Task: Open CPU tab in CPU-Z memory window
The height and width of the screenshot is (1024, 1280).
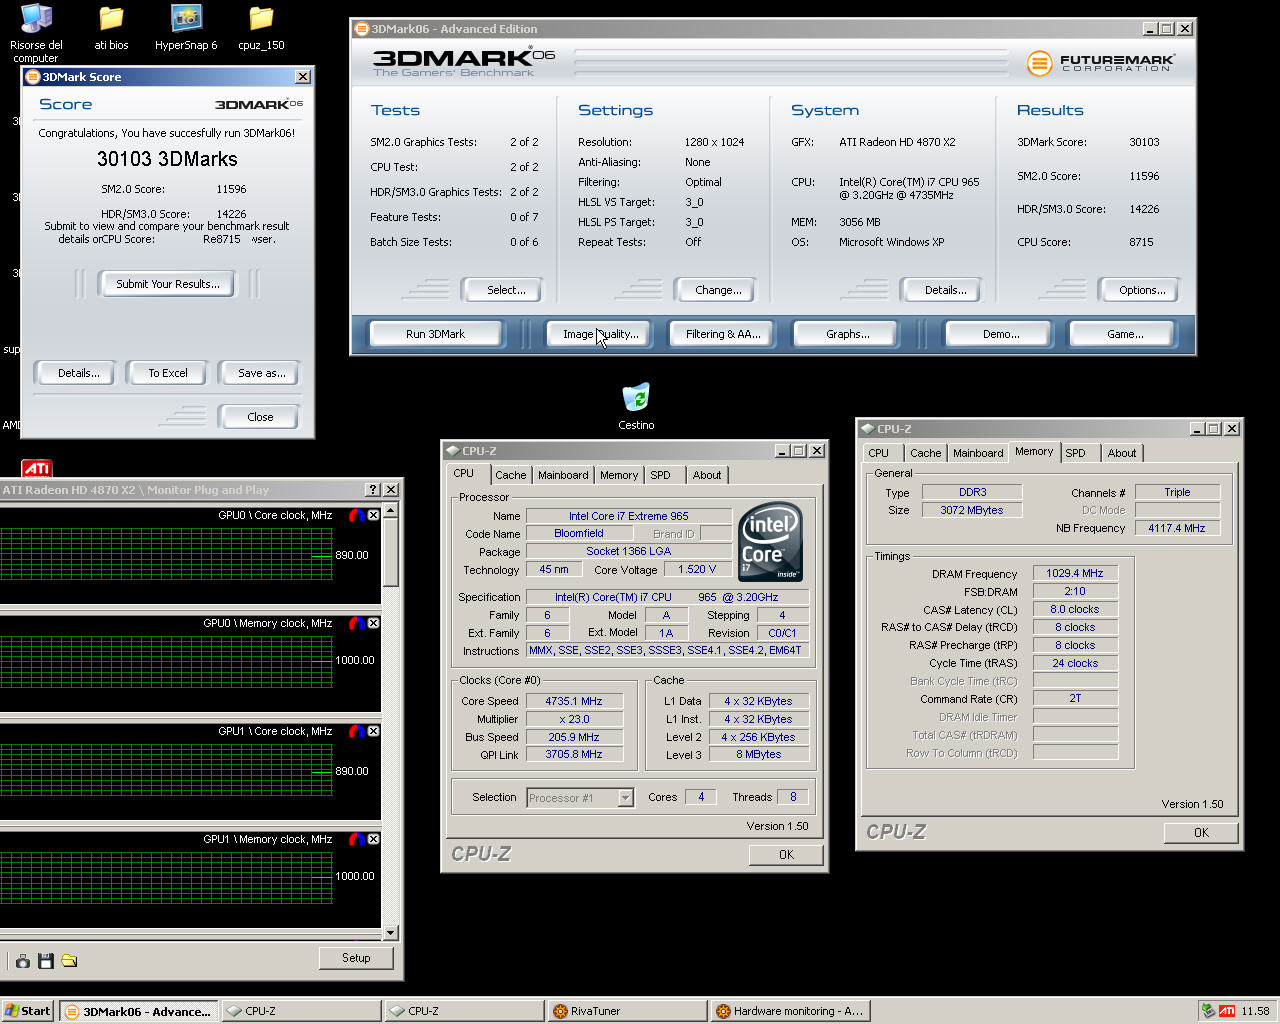Action: [879, 453]
